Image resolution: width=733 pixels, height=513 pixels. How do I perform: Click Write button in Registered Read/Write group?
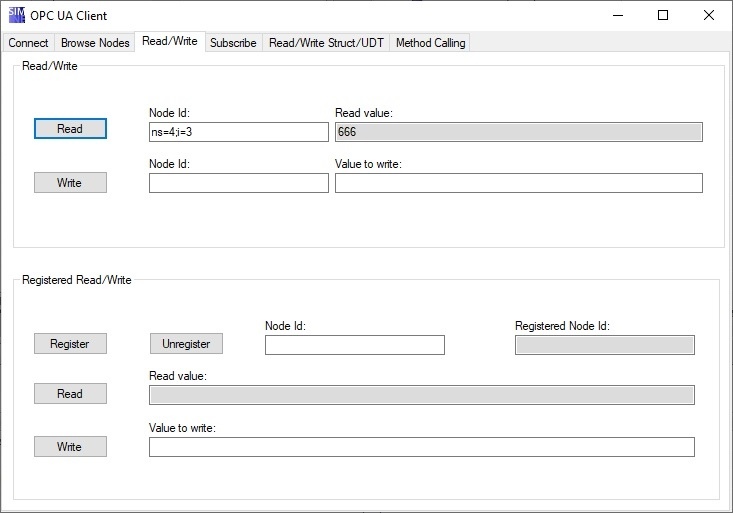click(x=70, y=447)
